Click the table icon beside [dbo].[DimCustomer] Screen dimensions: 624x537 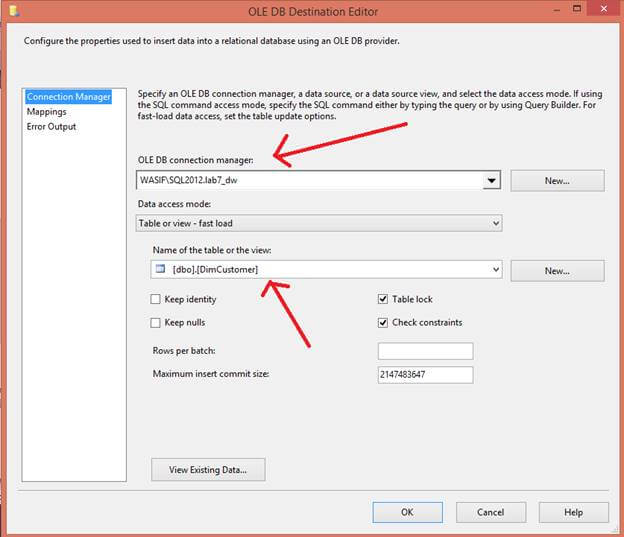click(160, 269)
